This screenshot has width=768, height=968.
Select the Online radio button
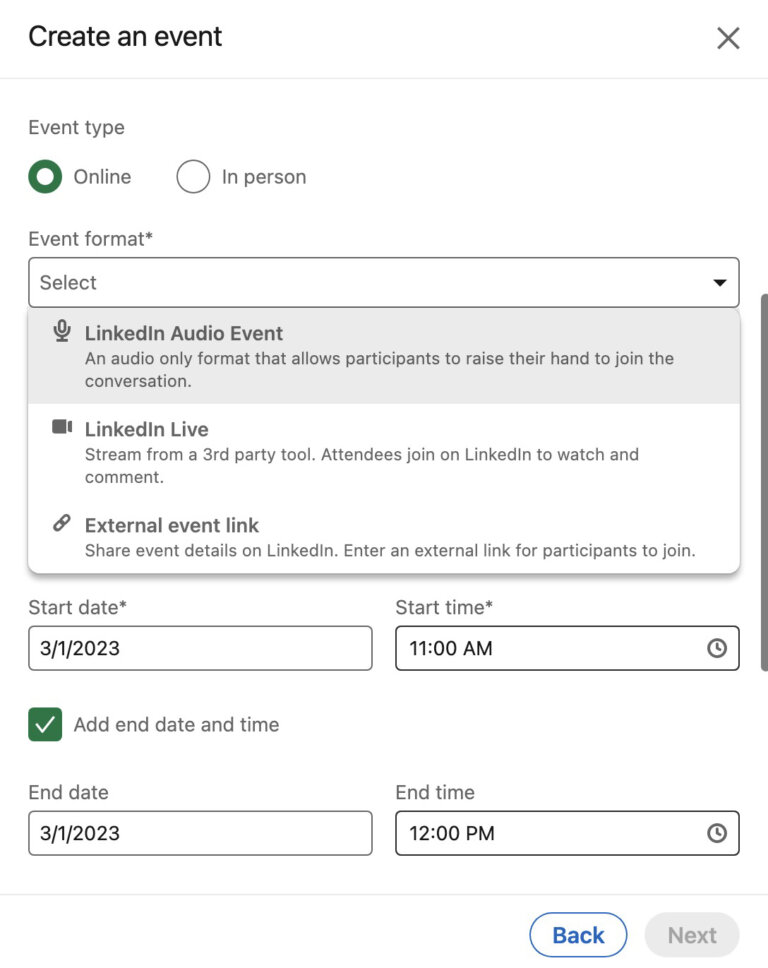pos(44,176)
